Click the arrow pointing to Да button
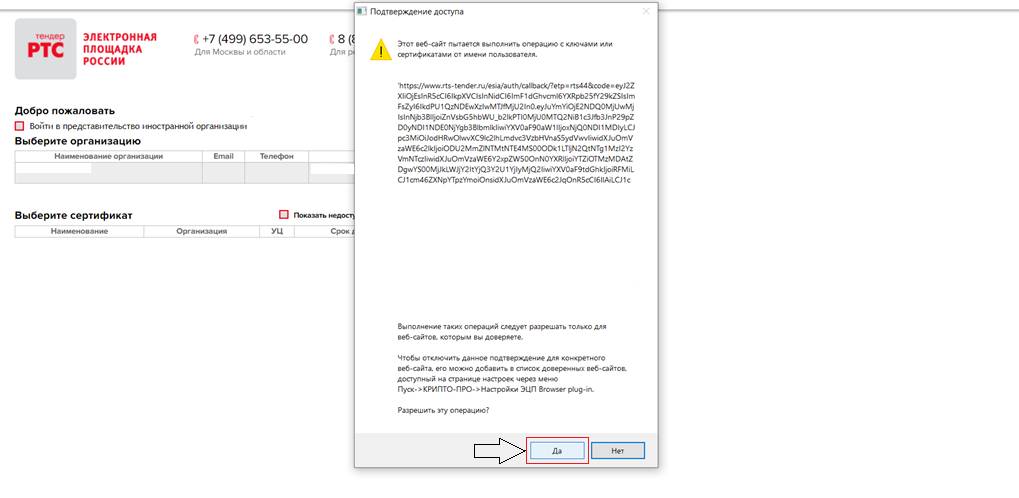The width and height of the screenshot is (1019, 498). coord(498,451)
